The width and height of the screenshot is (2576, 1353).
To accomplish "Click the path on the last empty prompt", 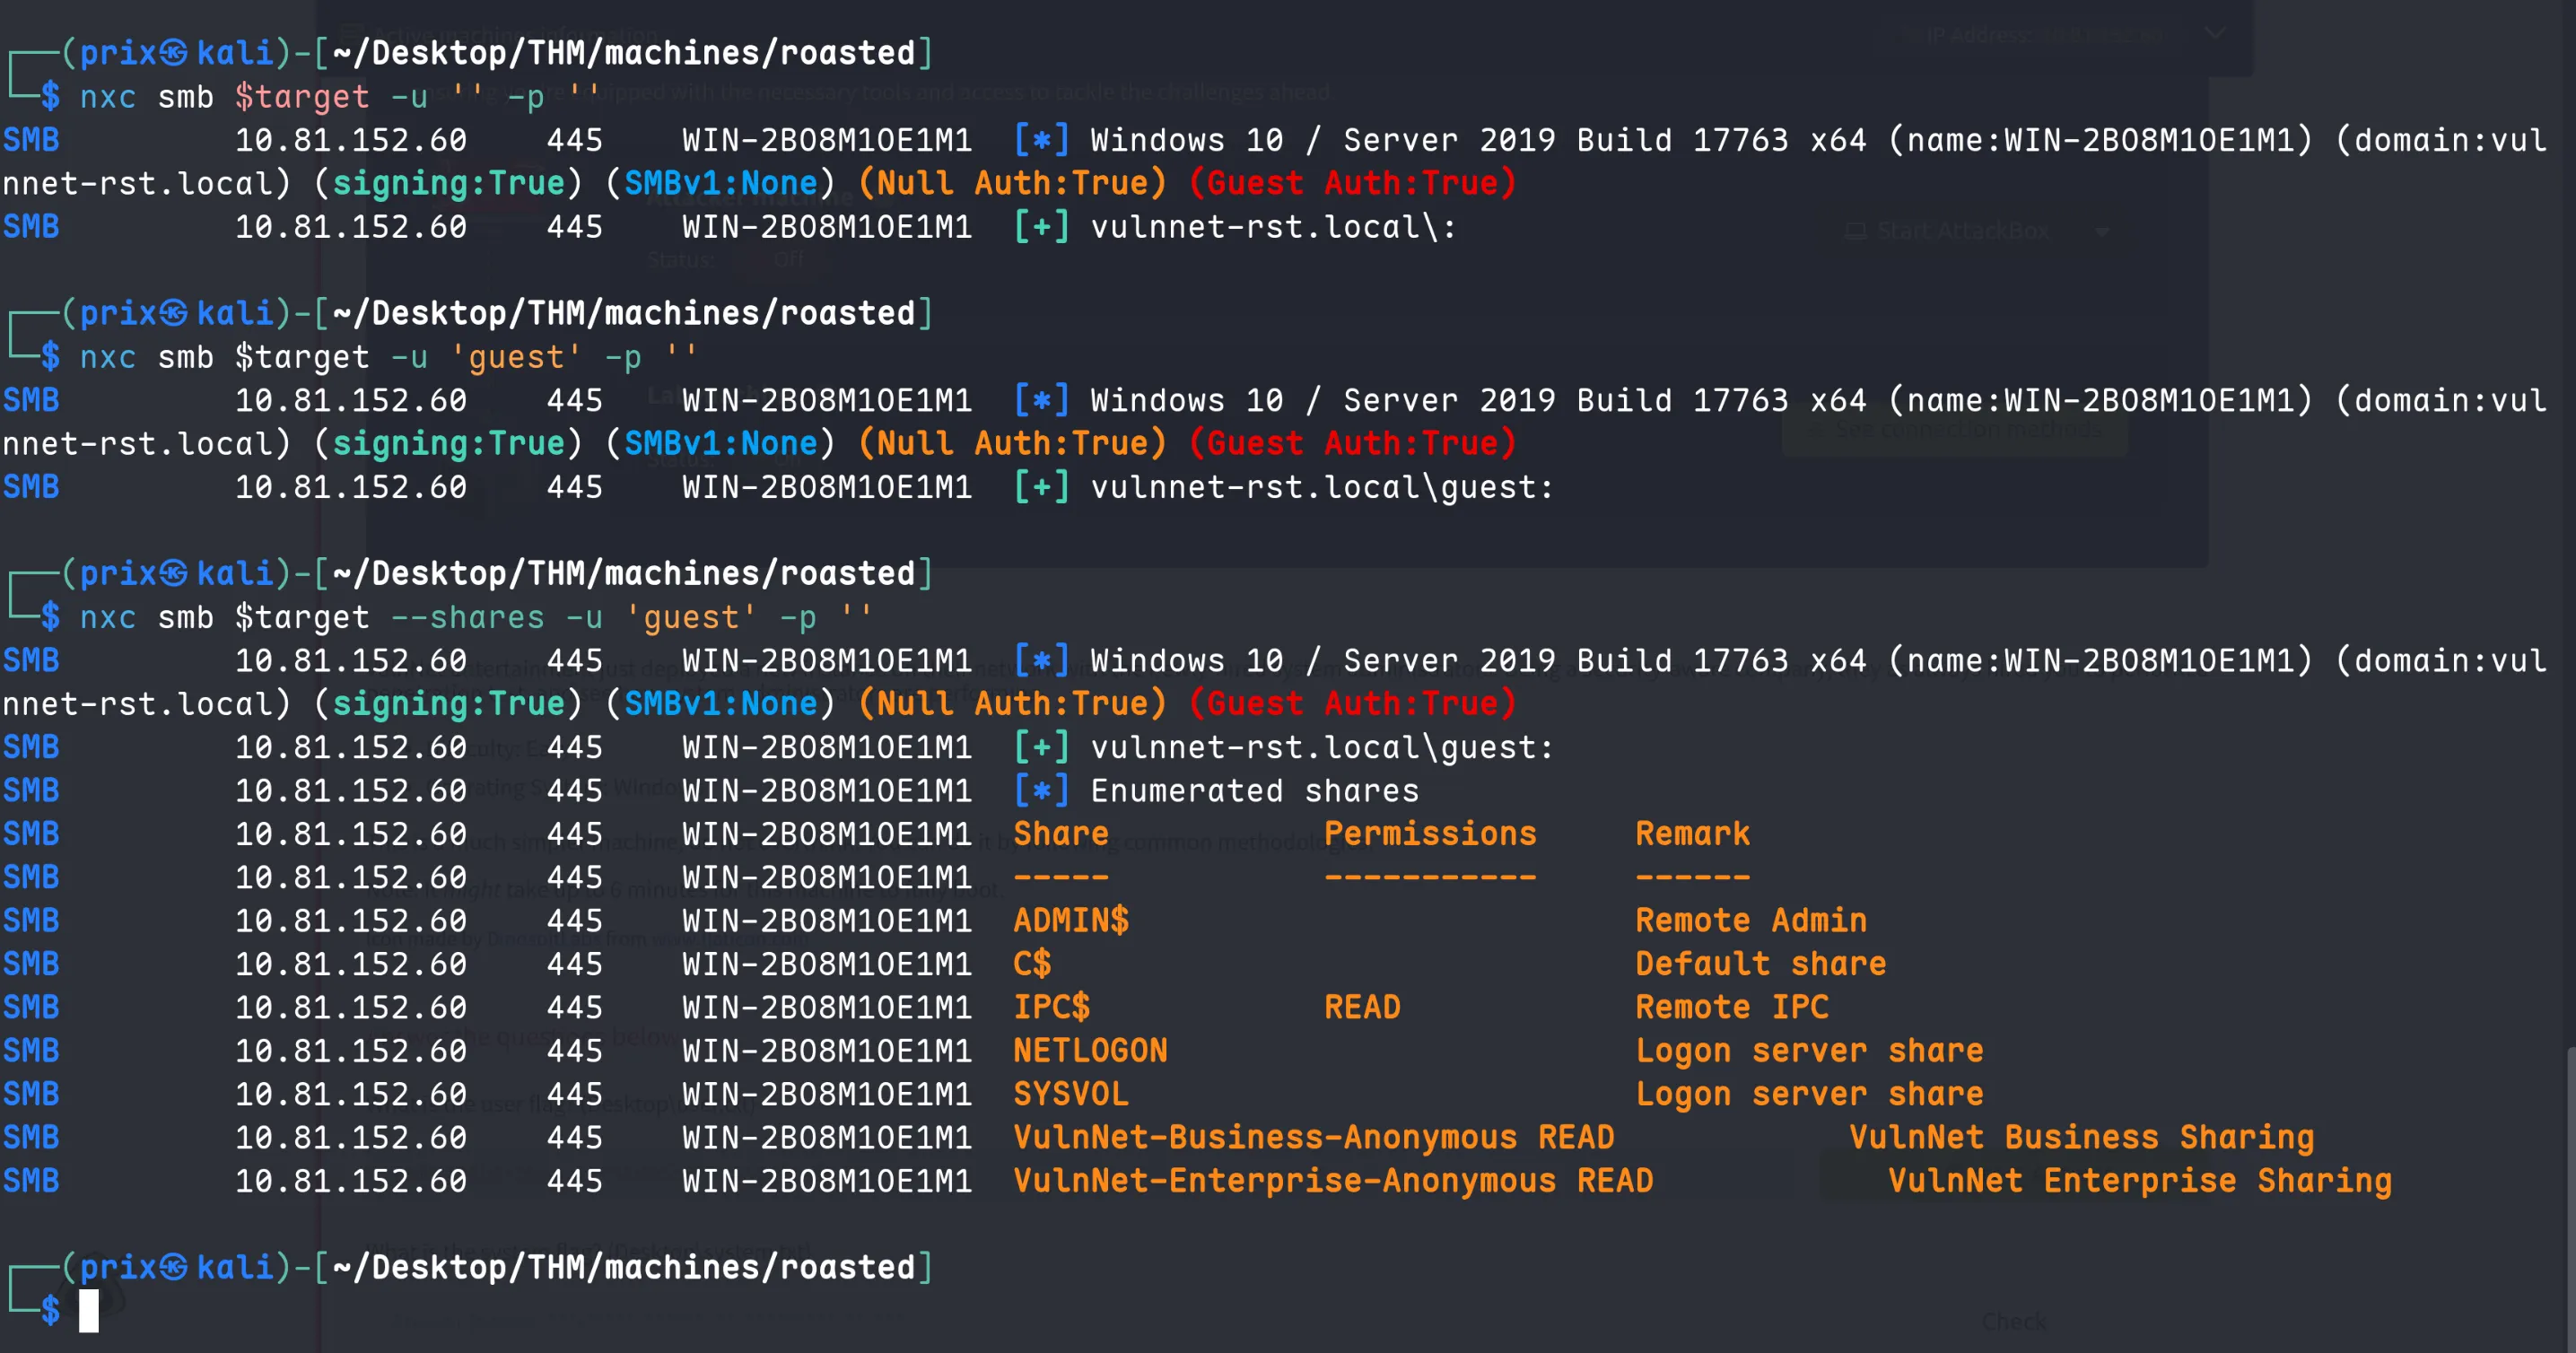I will pos(624,1267).
